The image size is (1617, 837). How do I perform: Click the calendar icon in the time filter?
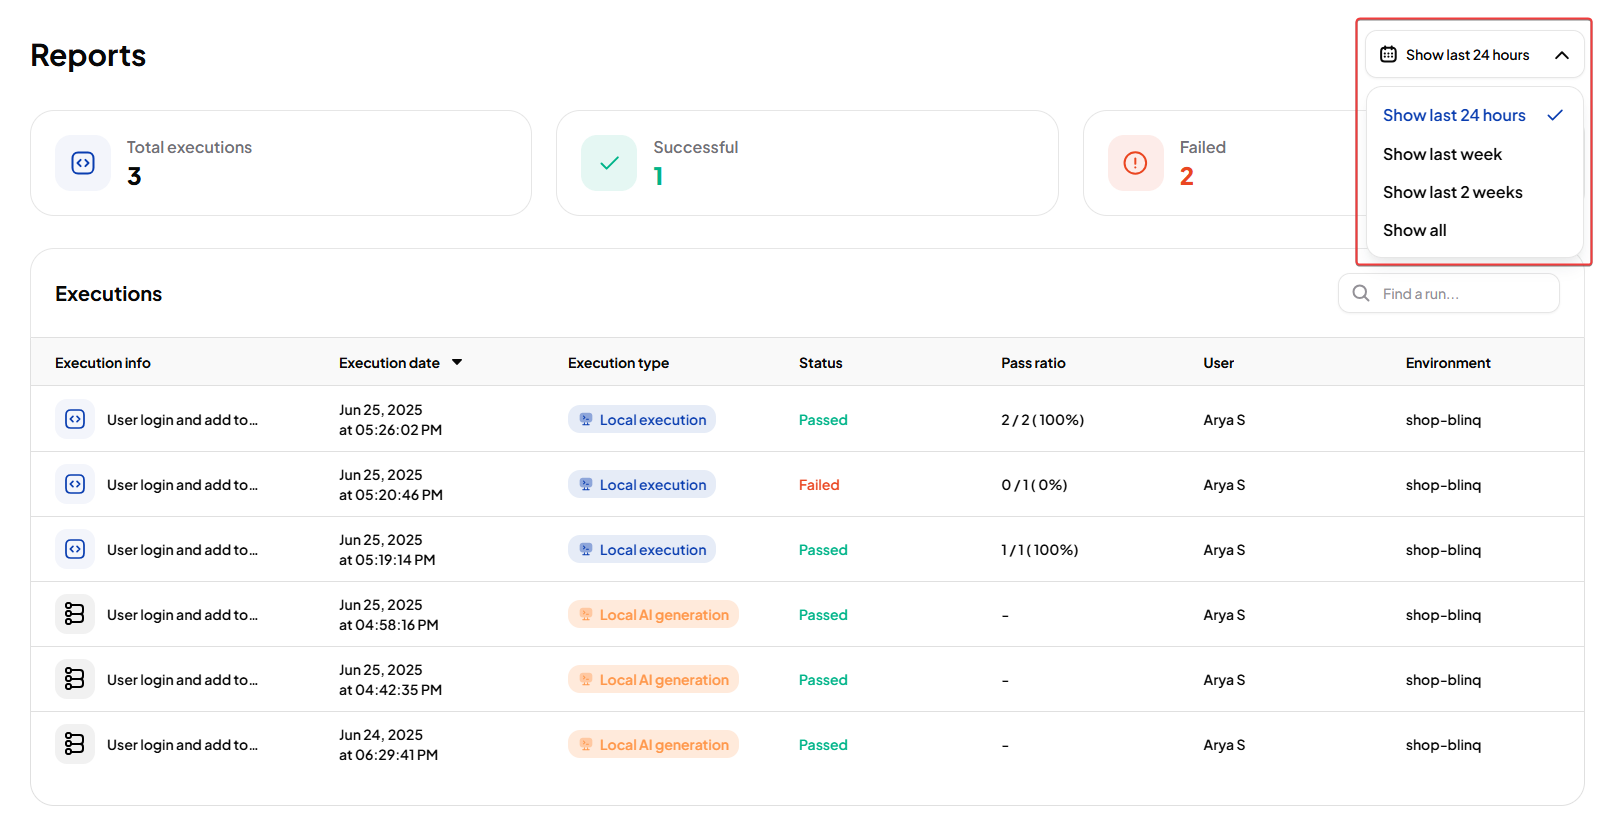(x=1388, y=55)
